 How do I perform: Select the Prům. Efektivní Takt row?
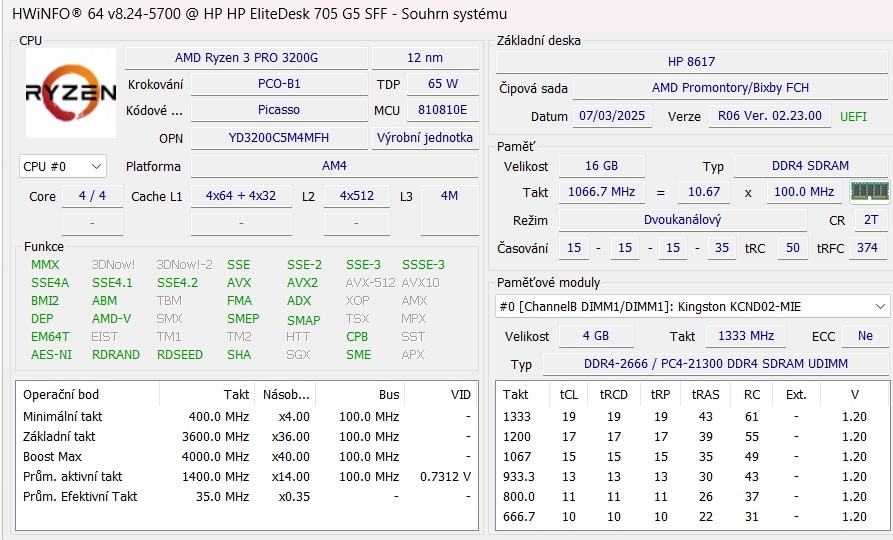point(247,496)
